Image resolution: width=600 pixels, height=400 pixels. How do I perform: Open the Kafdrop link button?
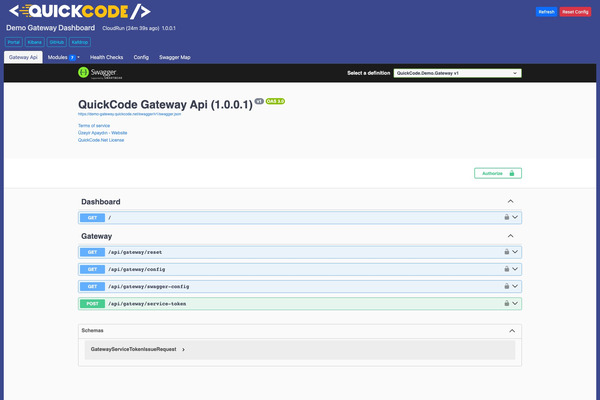pos(80,42)
